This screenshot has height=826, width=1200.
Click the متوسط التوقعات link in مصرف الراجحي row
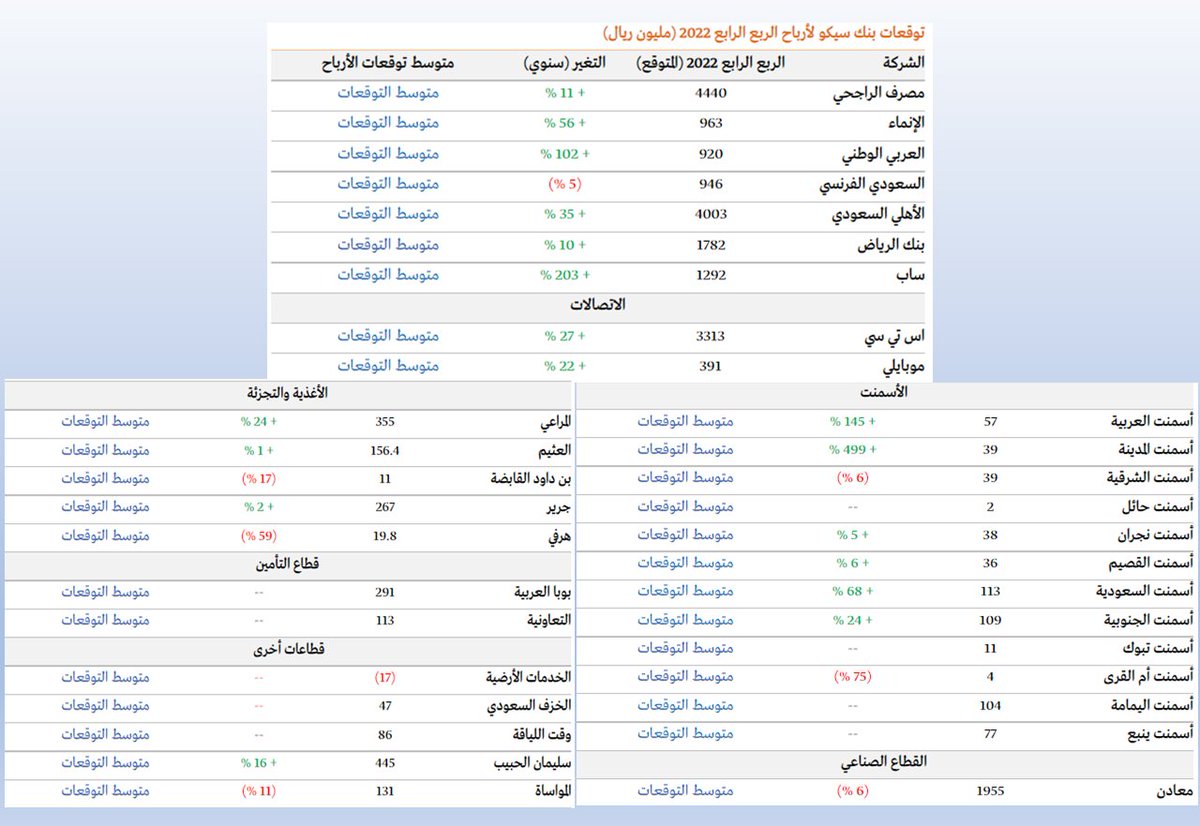388,93
